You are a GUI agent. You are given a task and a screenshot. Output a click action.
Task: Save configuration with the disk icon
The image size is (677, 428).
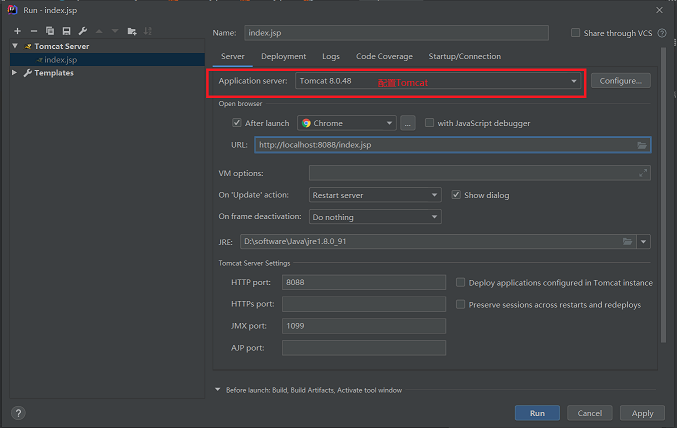(66, 32)
